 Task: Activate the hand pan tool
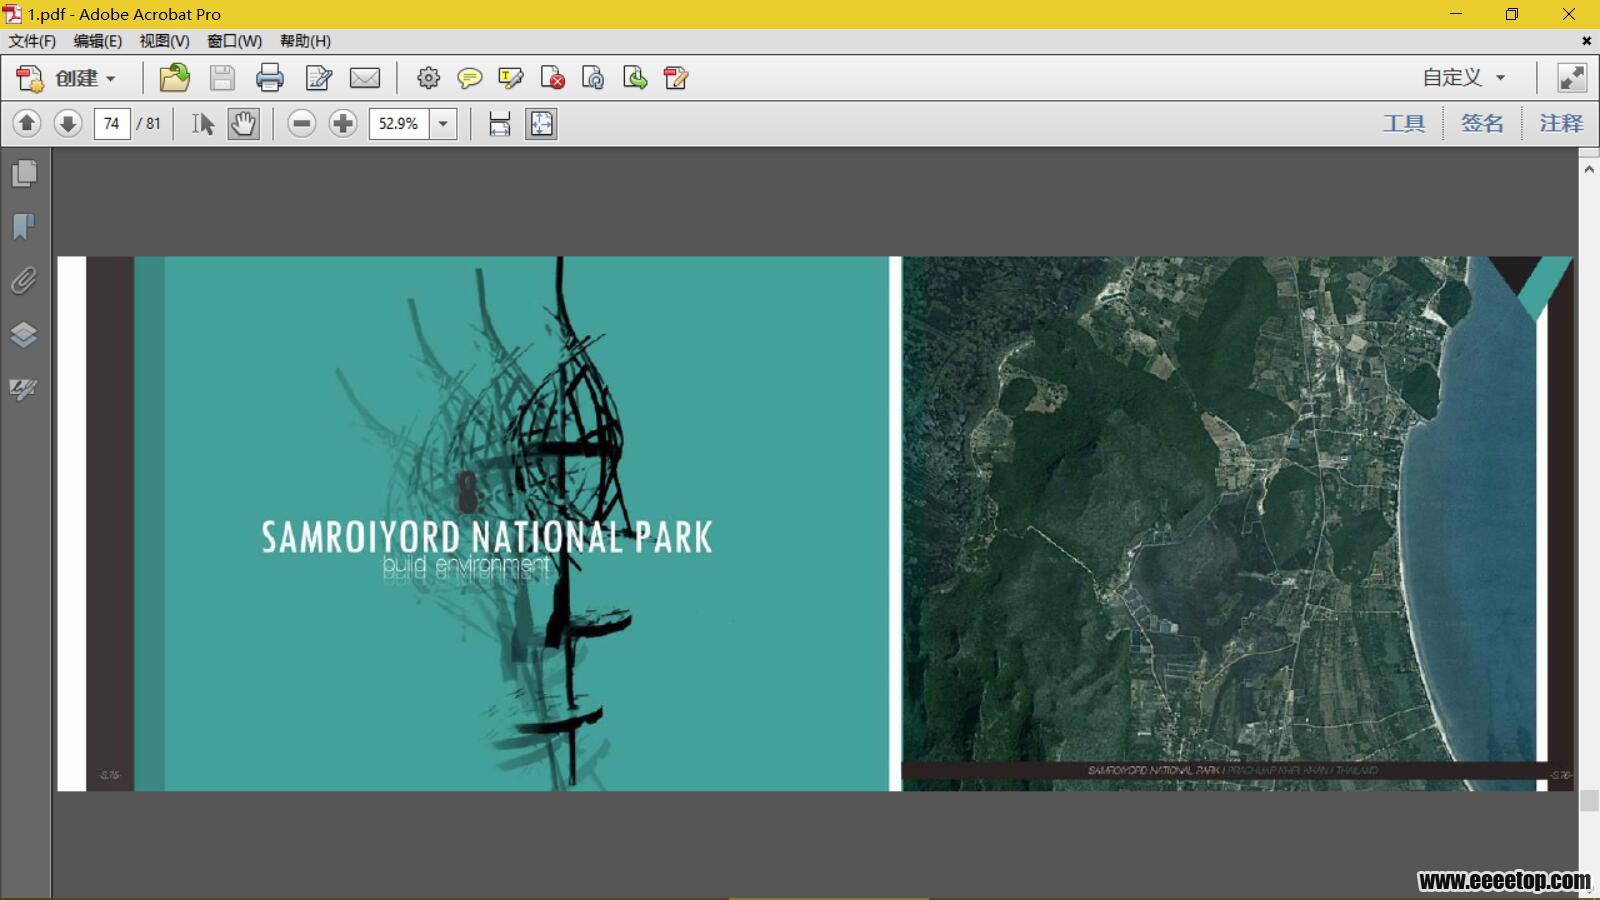tap(243, 123)
